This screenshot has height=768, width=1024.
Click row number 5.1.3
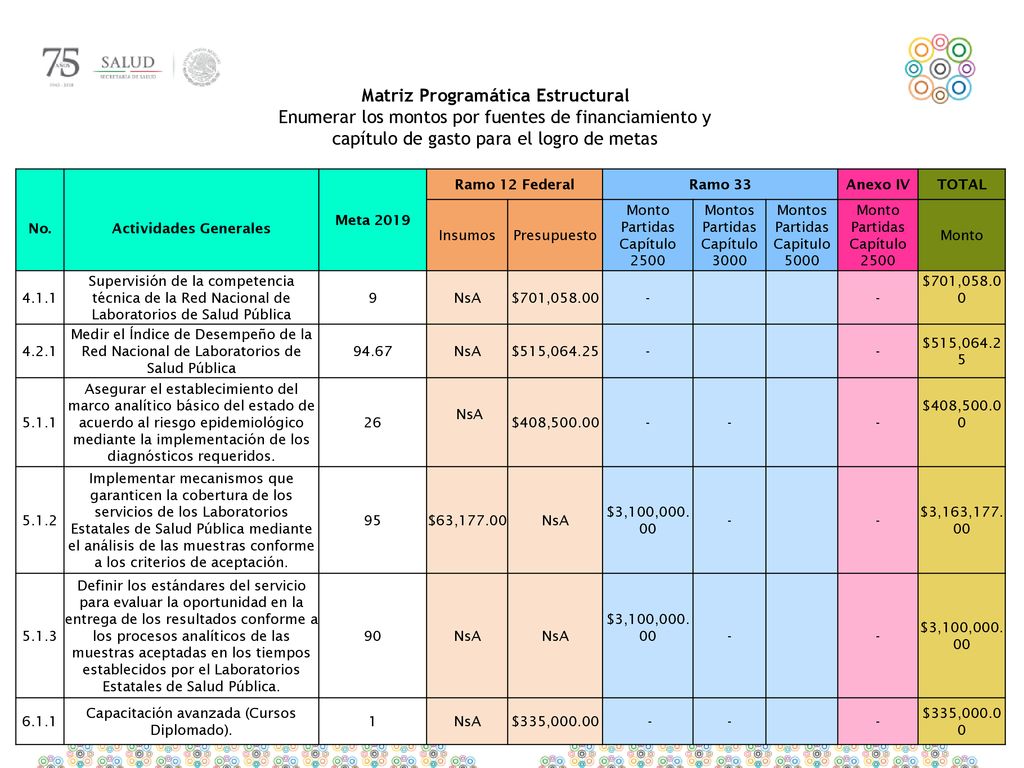click(39, 636)
